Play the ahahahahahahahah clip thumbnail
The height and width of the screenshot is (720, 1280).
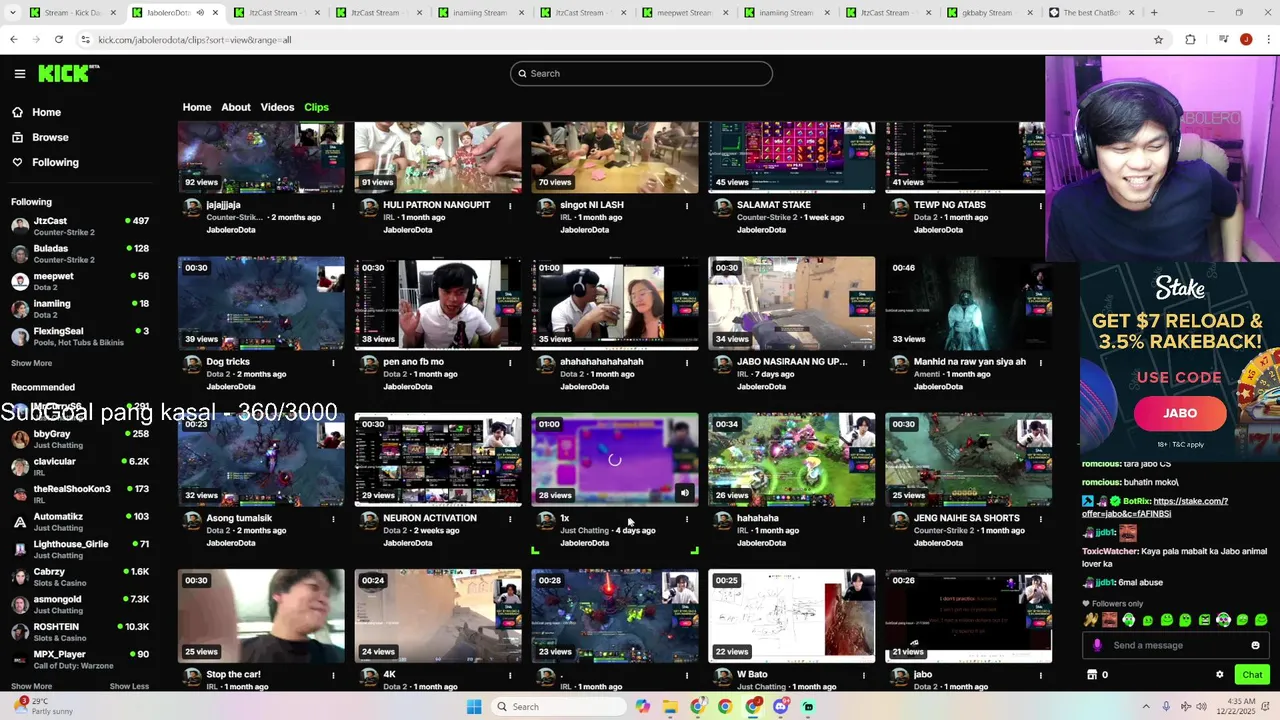coord(615,303)
